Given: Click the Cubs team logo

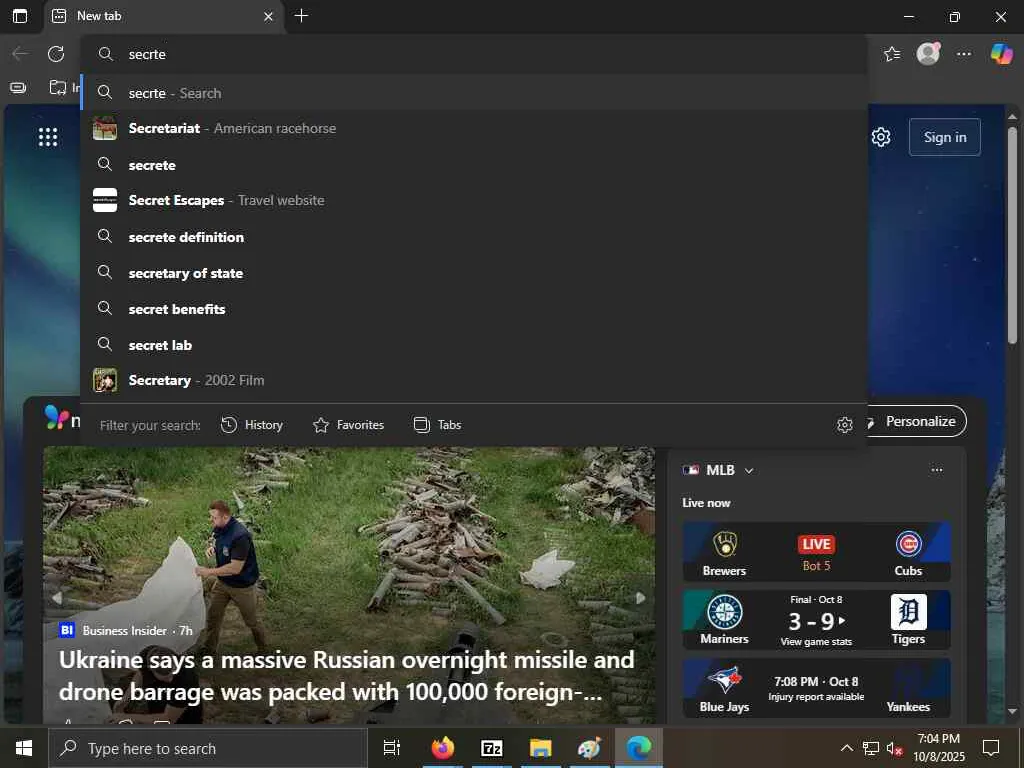Looking at the screenshot, I should 908,544.
